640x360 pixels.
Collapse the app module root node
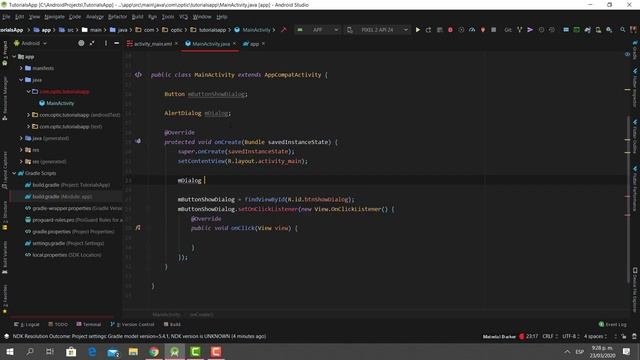pyautogui.click(x=14, y=57)
